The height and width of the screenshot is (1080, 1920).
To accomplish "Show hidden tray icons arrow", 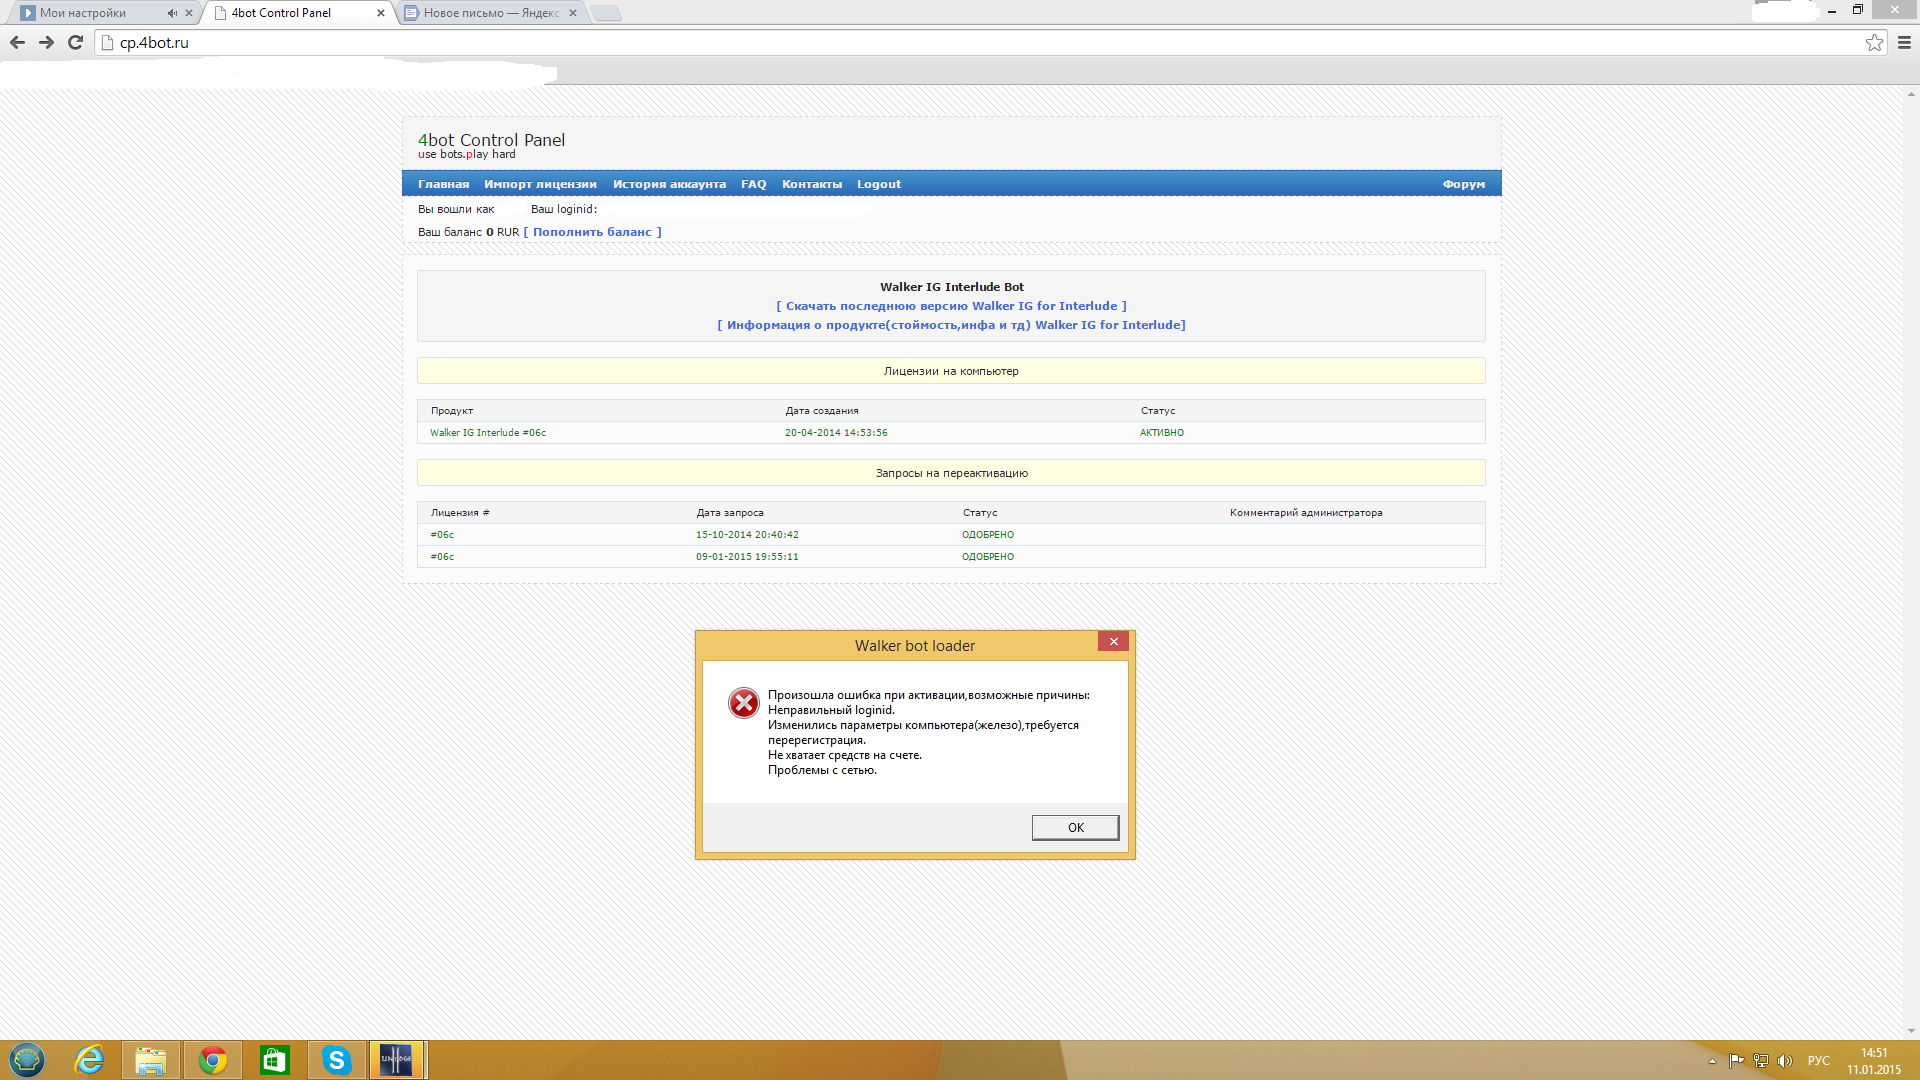I will (1712, 1061).
